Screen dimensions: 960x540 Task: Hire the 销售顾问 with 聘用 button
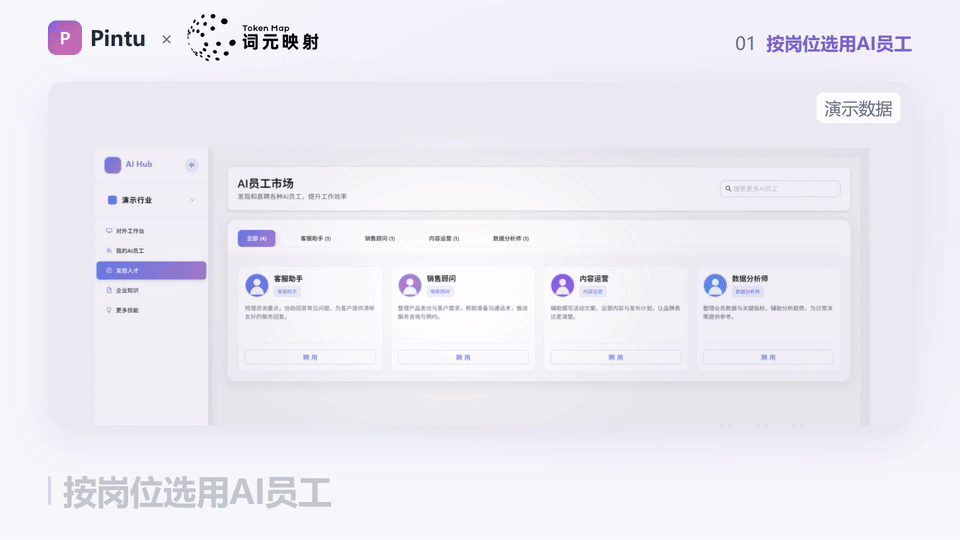pos(463,357)
